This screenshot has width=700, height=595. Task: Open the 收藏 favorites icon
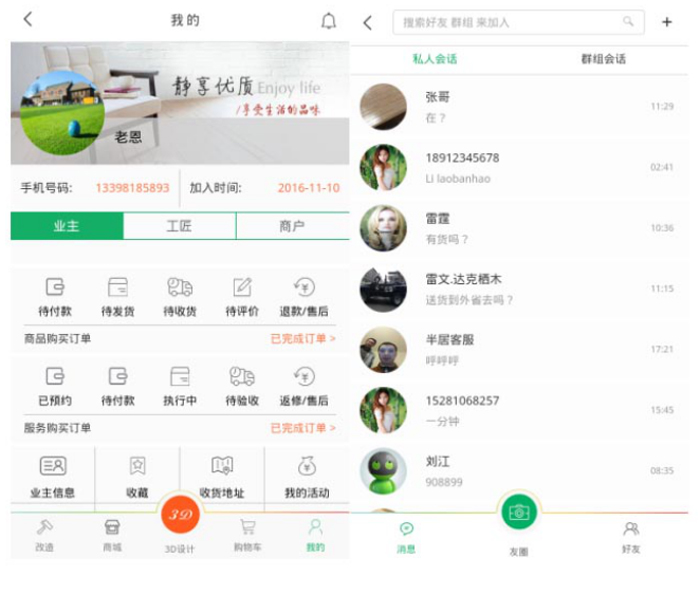pos(137,466)
